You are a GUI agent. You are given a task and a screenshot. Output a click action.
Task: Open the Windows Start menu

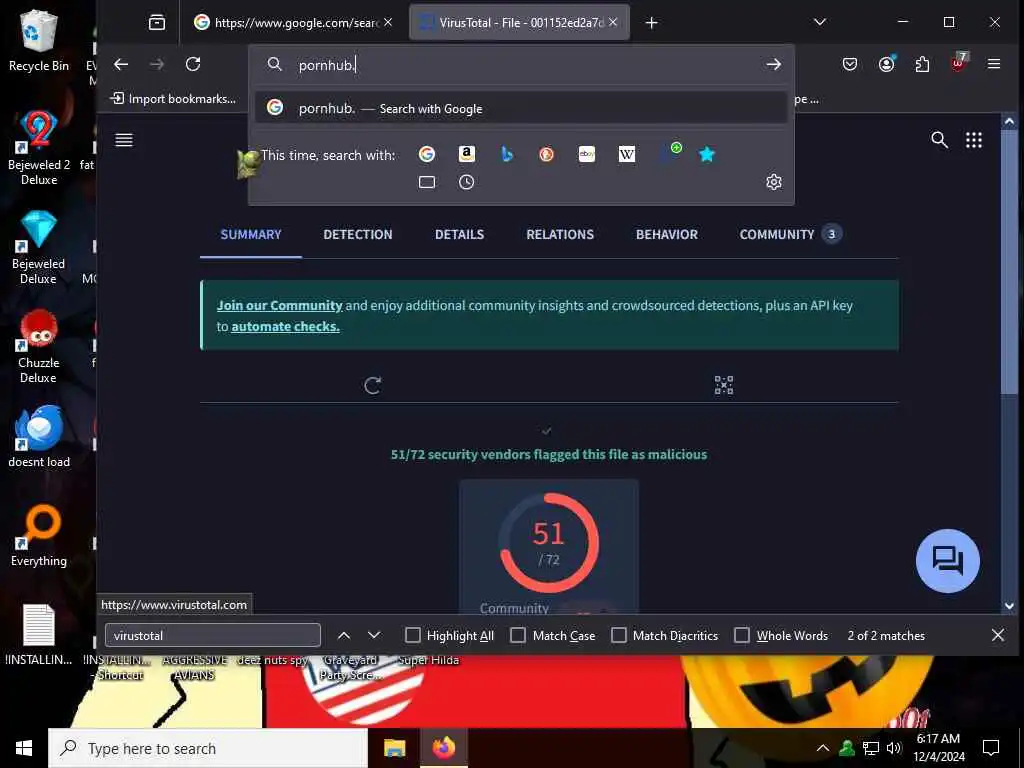(x=24, y=748)
